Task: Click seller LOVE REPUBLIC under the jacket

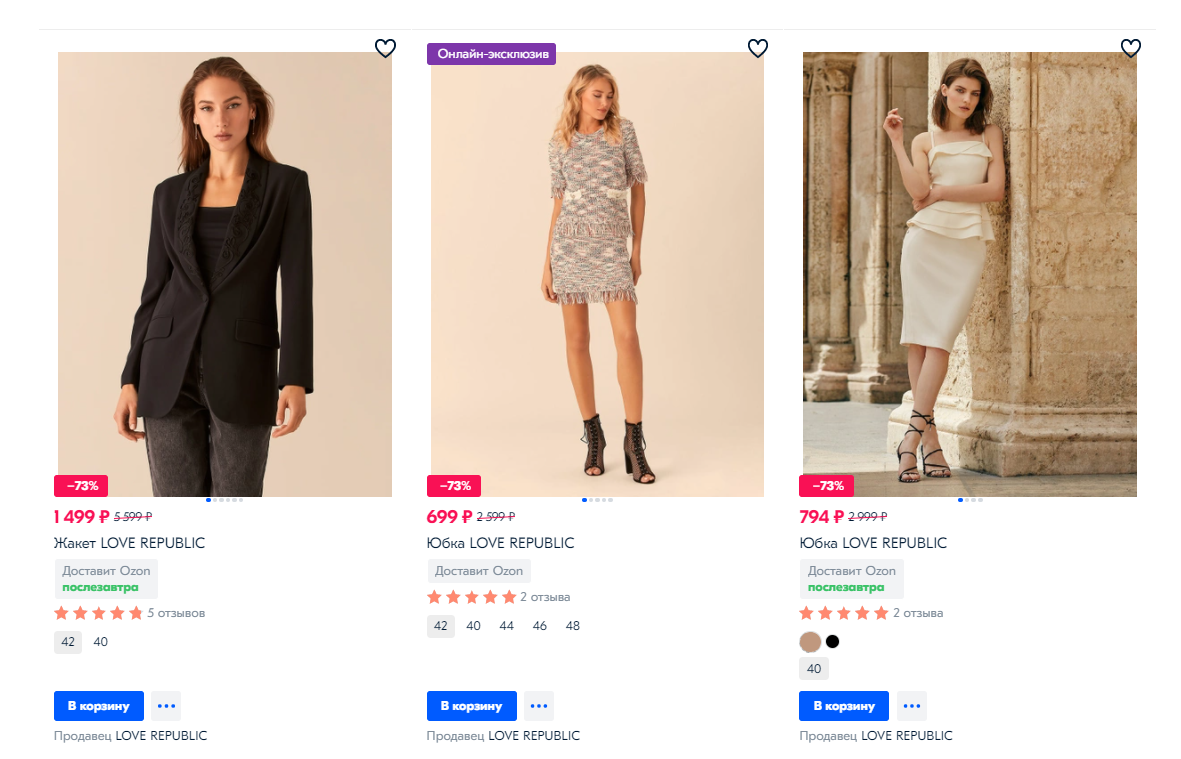Action: [x=161, y=736]
